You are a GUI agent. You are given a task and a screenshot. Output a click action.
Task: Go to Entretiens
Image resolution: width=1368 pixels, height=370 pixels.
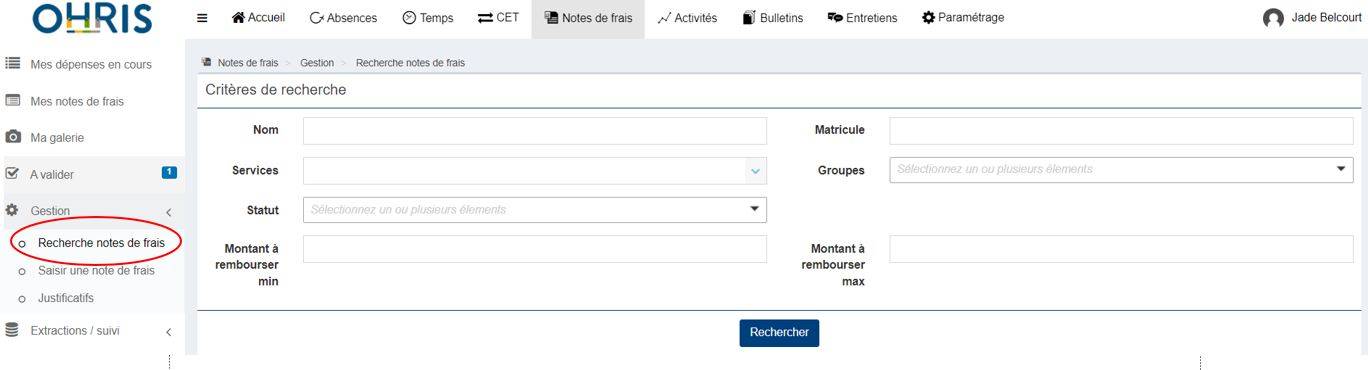(x=862, y=18)
